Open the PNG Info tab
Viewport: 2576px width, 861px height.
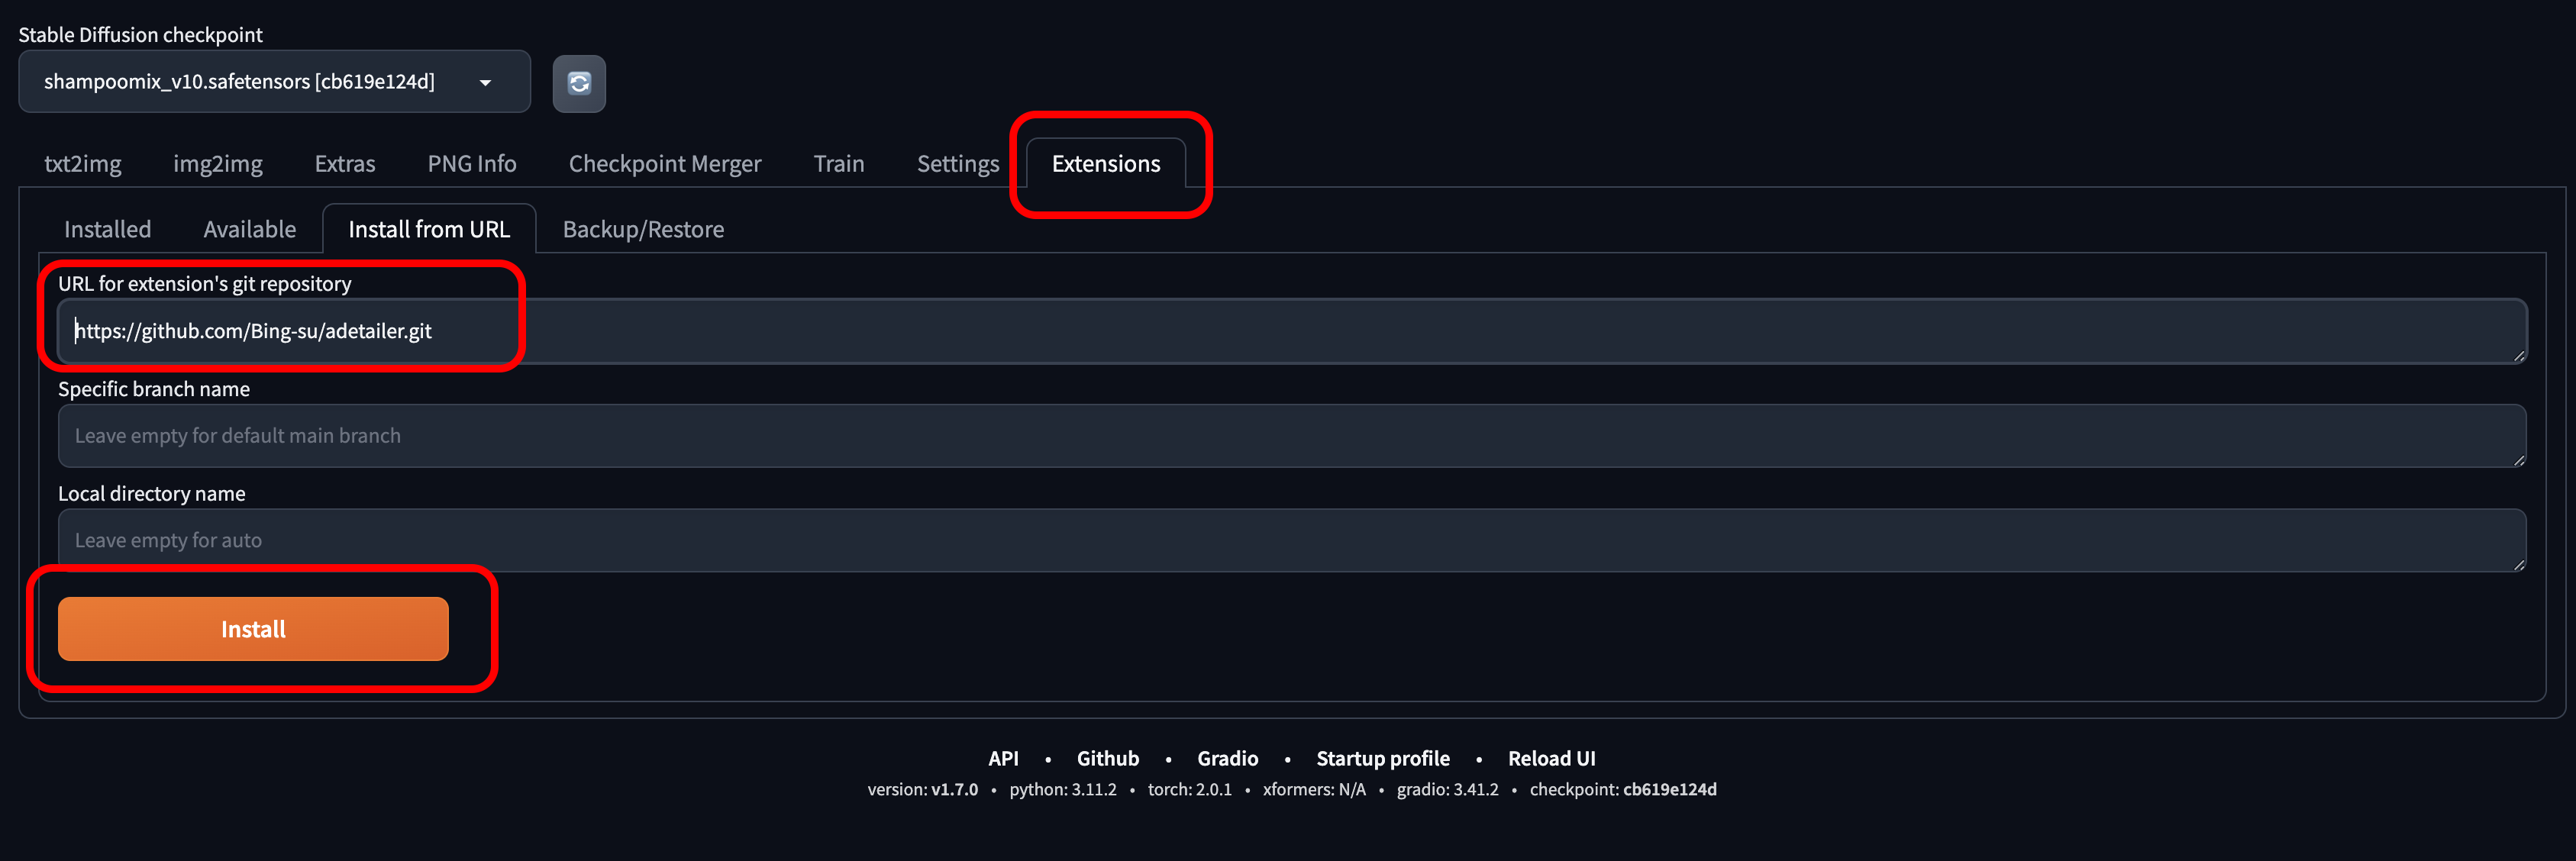pos(471,164)
